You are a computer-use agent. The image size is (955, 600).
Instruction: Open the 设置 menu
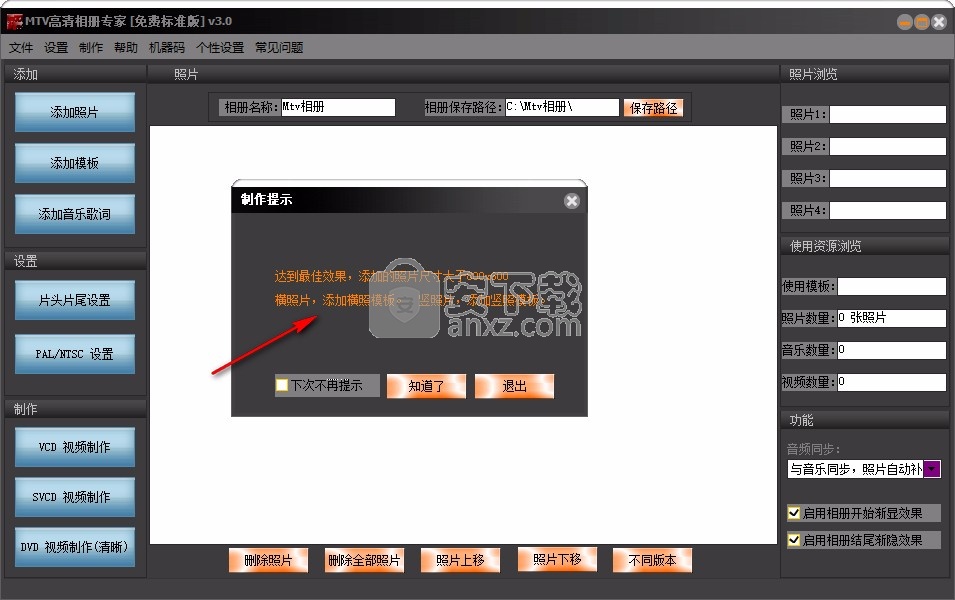55,48
